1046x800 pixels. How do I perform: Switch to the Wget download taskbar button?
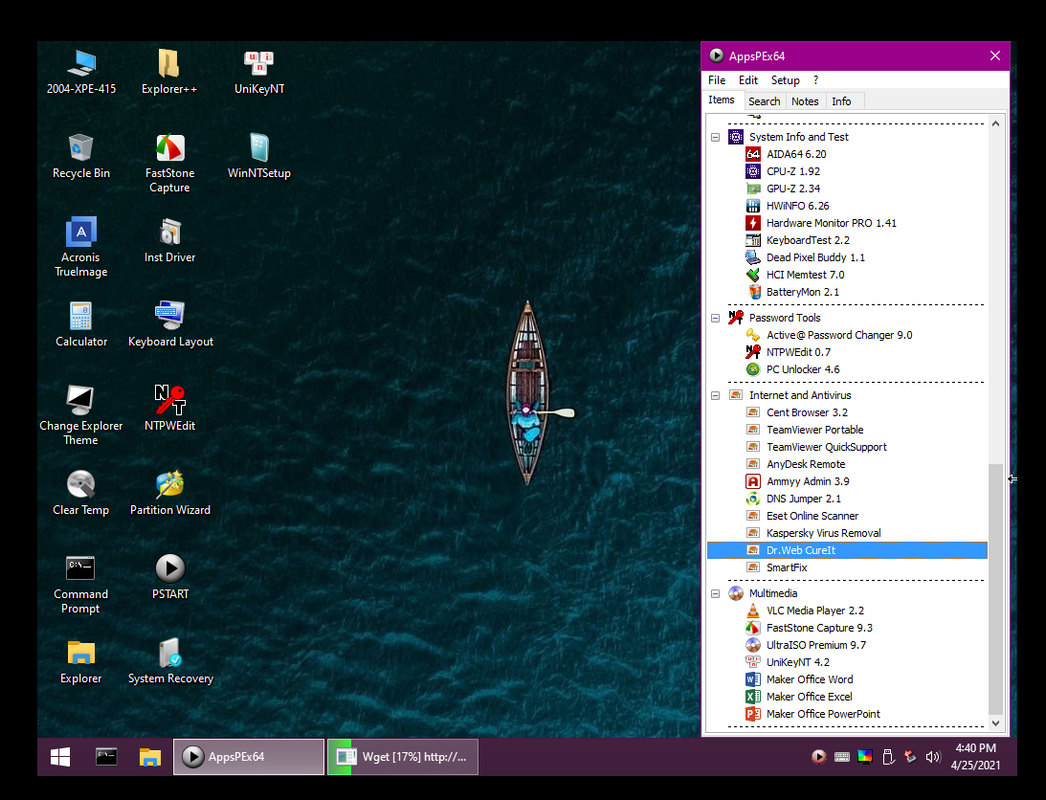pyautogui.click(x=402, y=757)
